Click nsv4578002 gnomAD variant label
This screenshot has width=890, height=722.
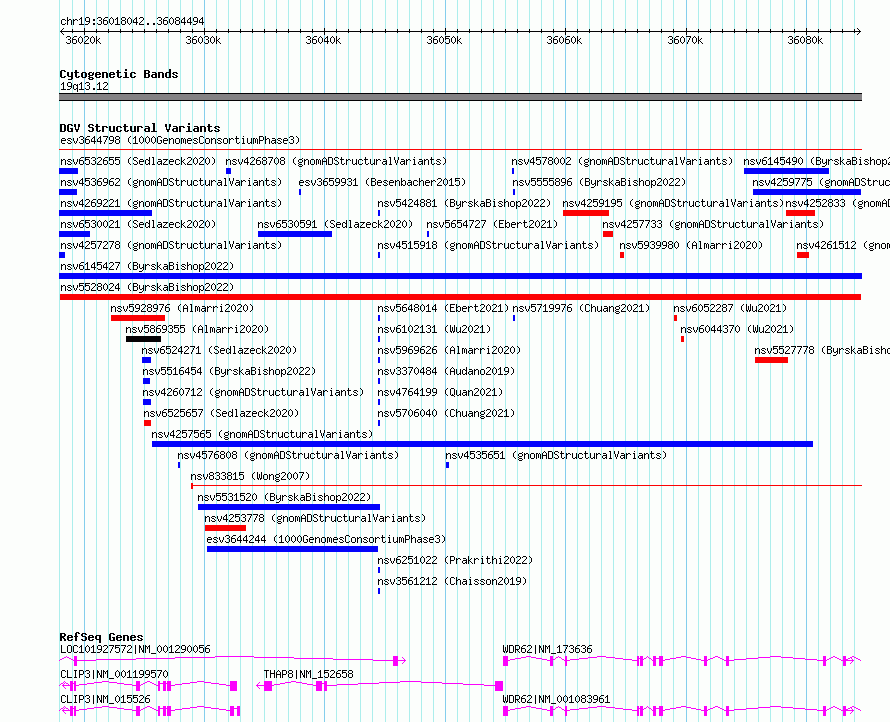tap(622, 161)
